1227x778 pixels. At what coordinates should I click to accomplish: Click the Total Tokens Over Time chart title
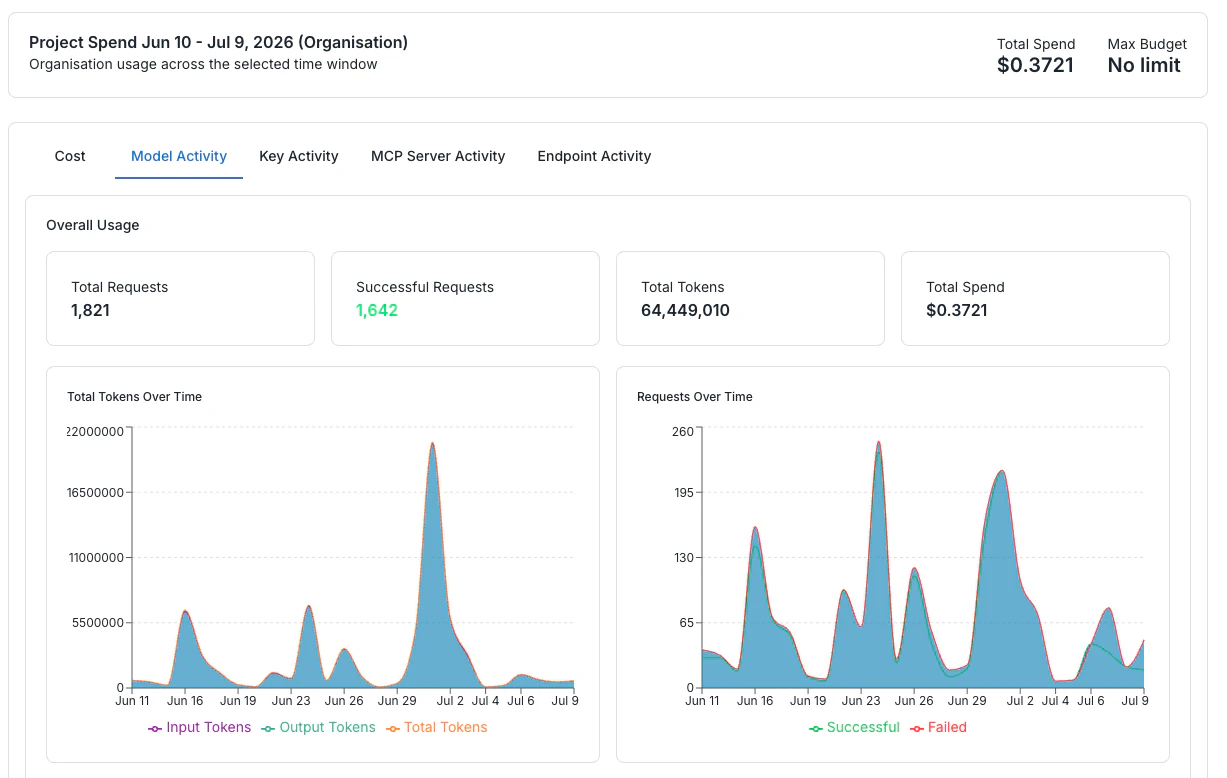coord(134,397)
